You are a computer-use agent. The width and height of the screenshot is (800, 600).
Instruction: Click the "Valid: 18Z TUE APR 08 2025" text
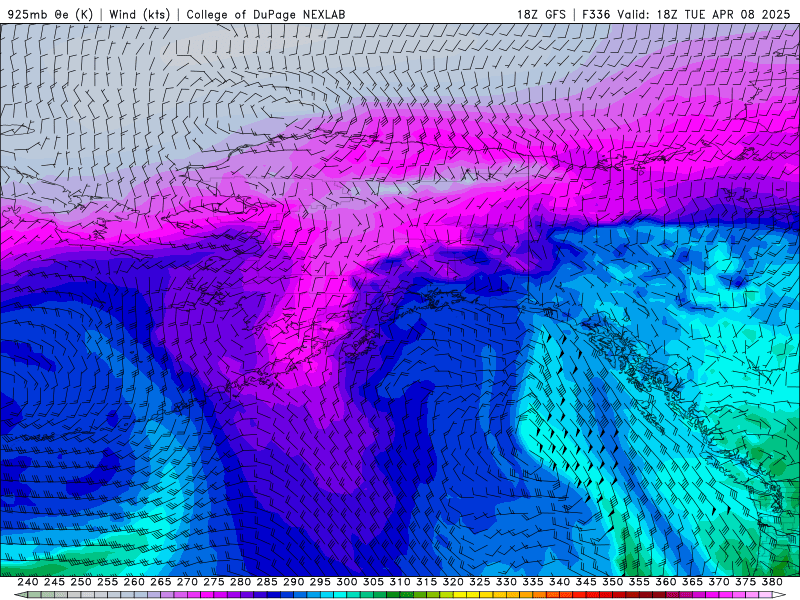[704, 14]
